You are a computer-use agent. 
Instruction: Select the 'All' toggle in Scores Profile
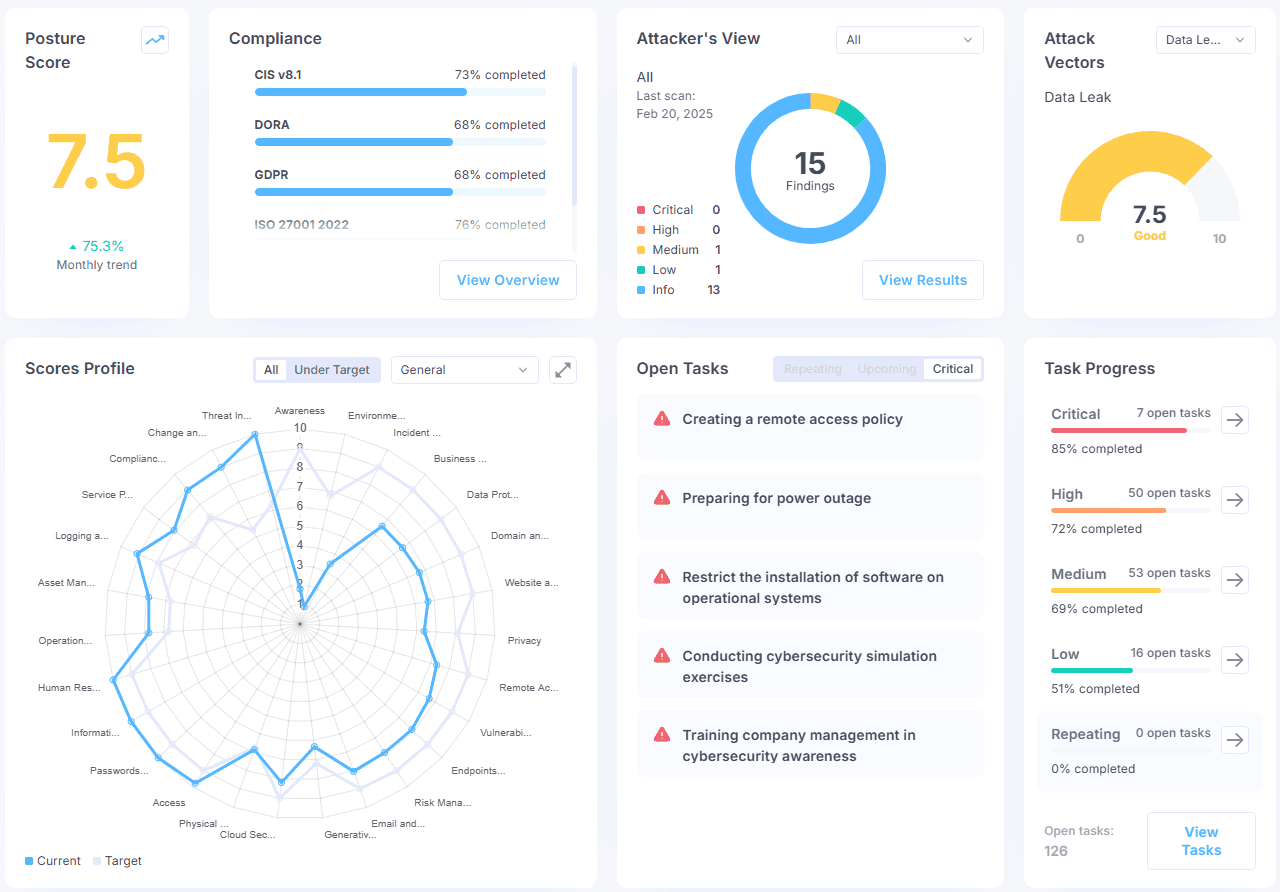pyautogui.click(x=271, y=370)
